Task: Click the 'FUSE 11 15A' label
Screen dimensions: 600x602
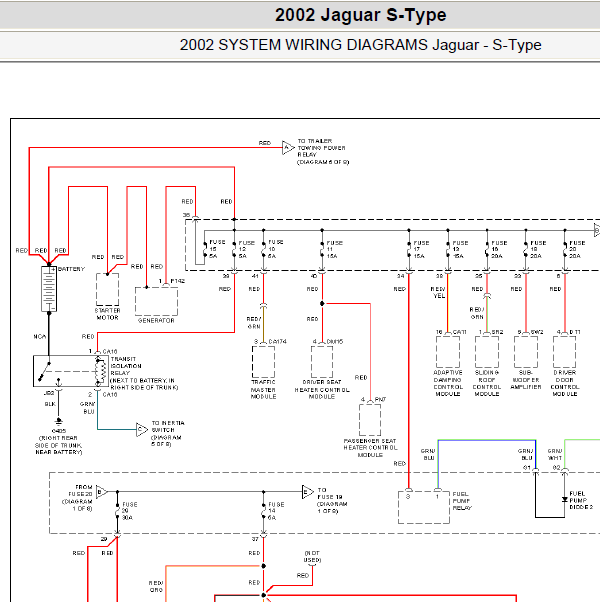Action: [334, 250]
